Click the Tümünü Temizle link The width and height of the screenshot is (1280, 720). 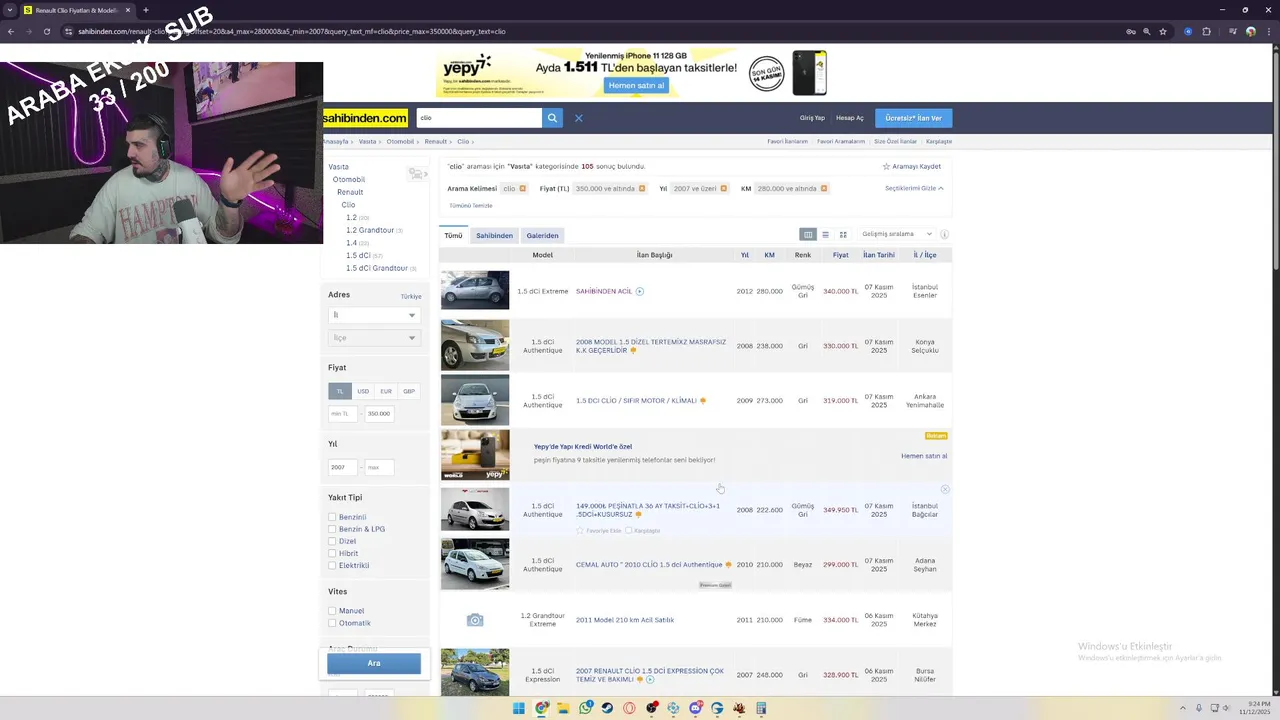click(470, 206)
